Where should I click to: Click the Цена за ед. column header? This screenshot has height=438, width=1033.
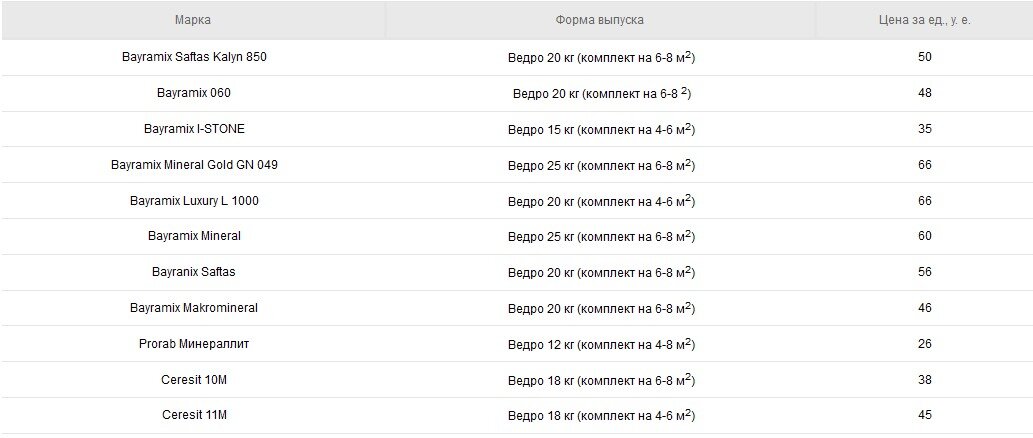pyautogui.click(x=925, y=20)
